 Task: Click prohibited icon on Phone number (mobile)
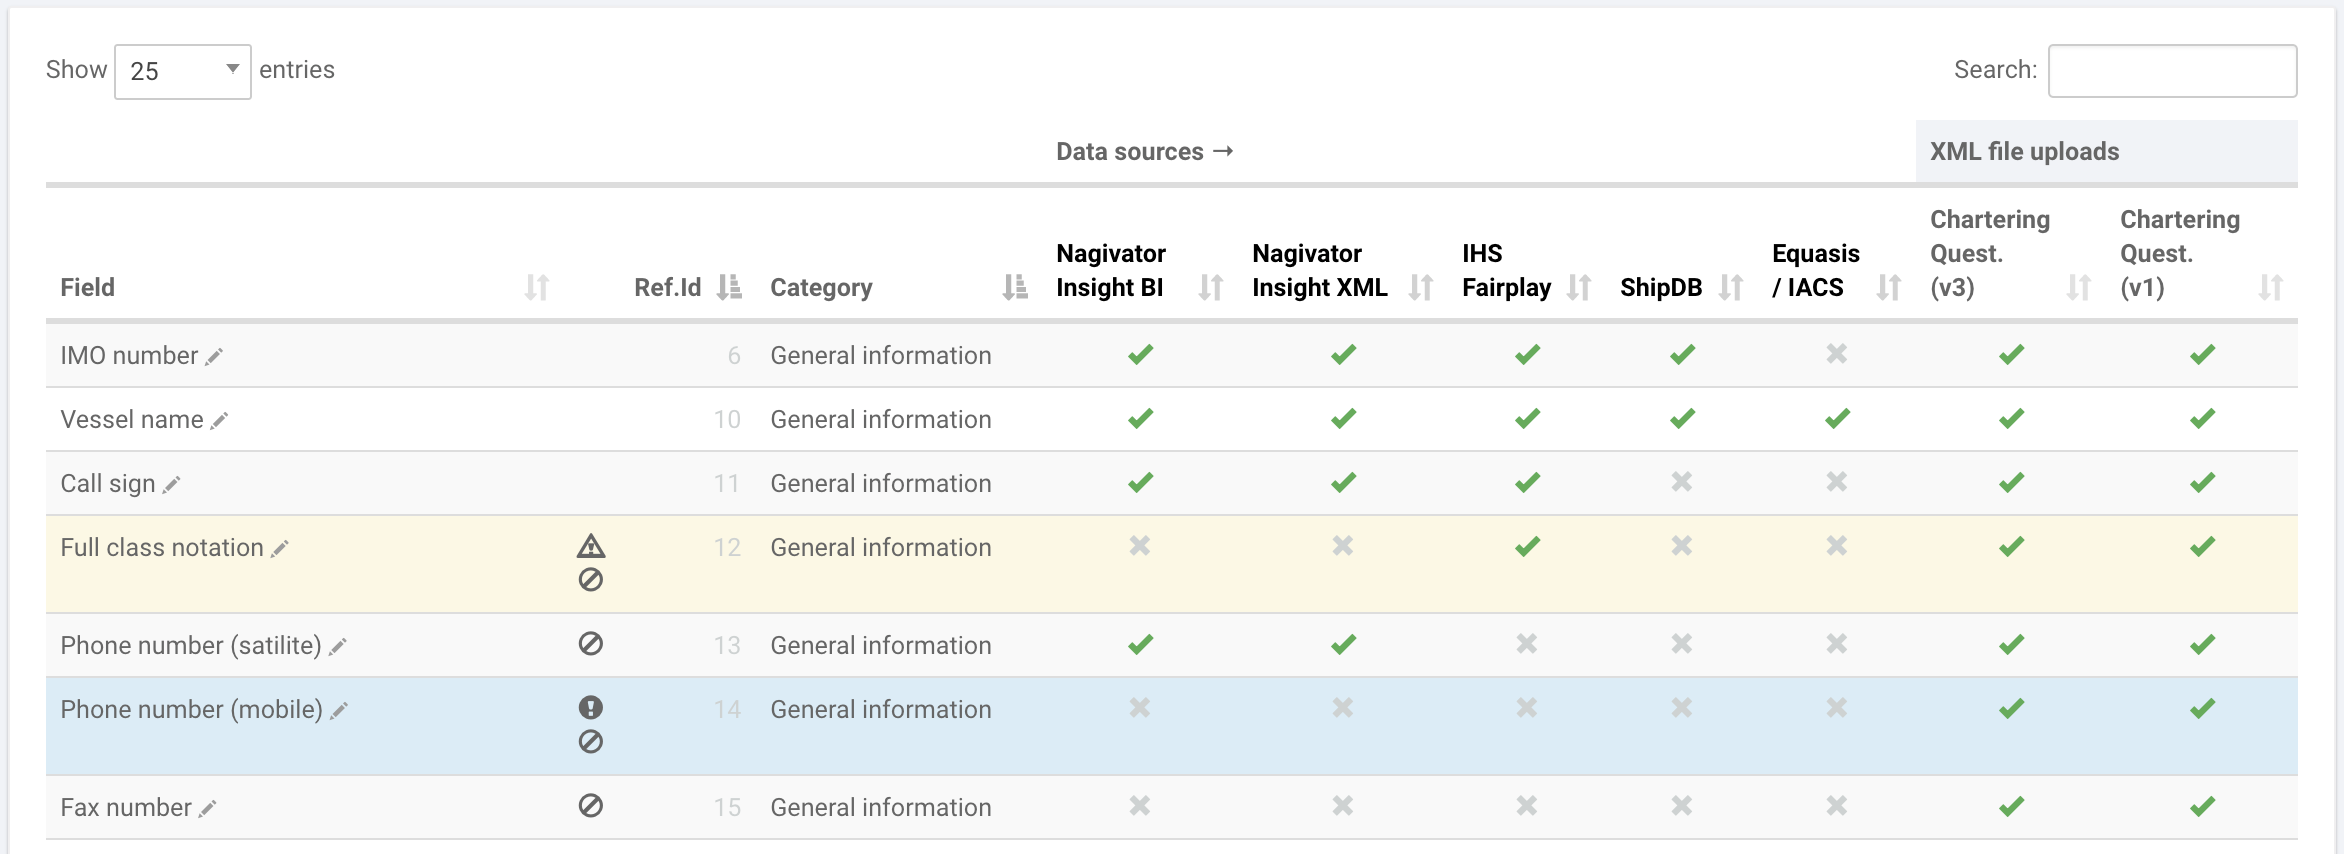(591, 742)
